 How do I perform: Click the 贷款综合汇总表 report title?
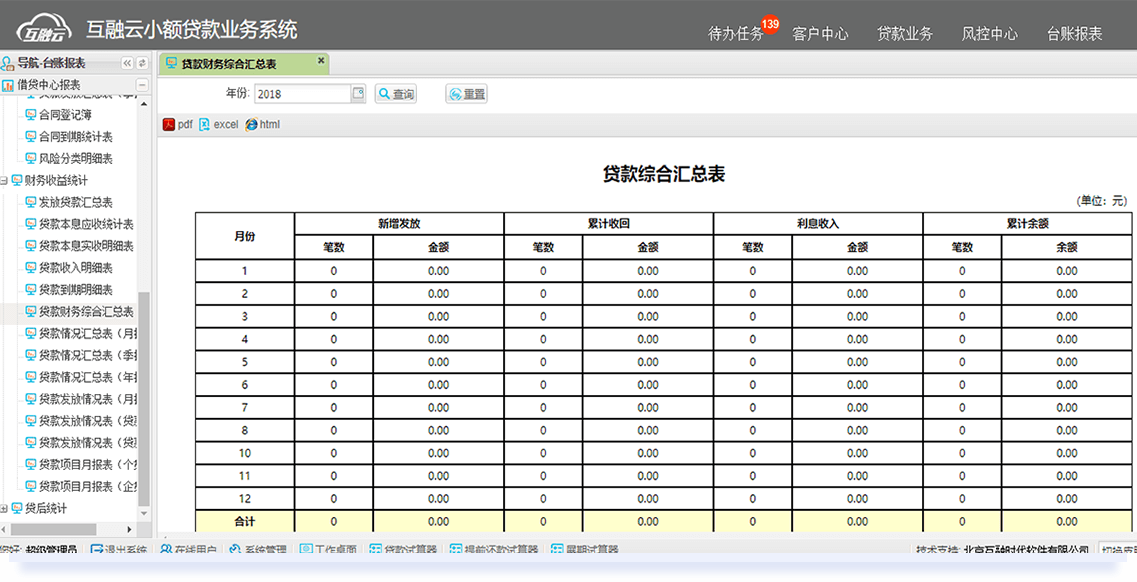[x=664, y=175]
